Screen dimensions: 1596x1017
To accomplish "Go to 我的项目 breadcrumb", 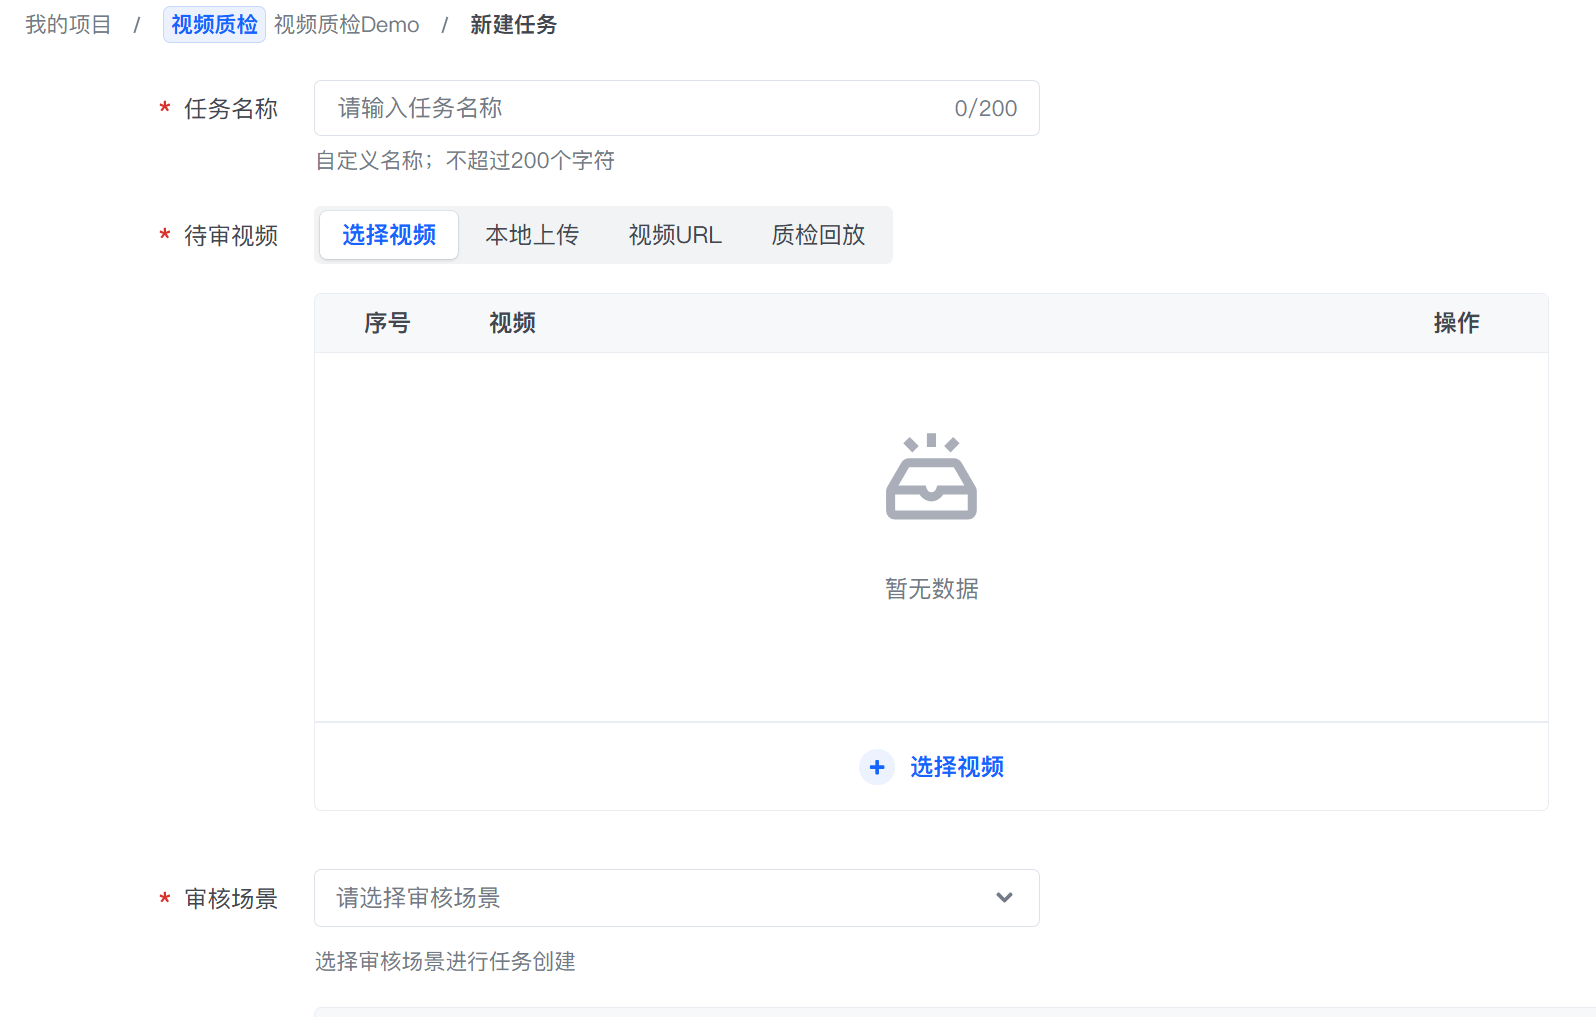I will click(x=68, y=24).
